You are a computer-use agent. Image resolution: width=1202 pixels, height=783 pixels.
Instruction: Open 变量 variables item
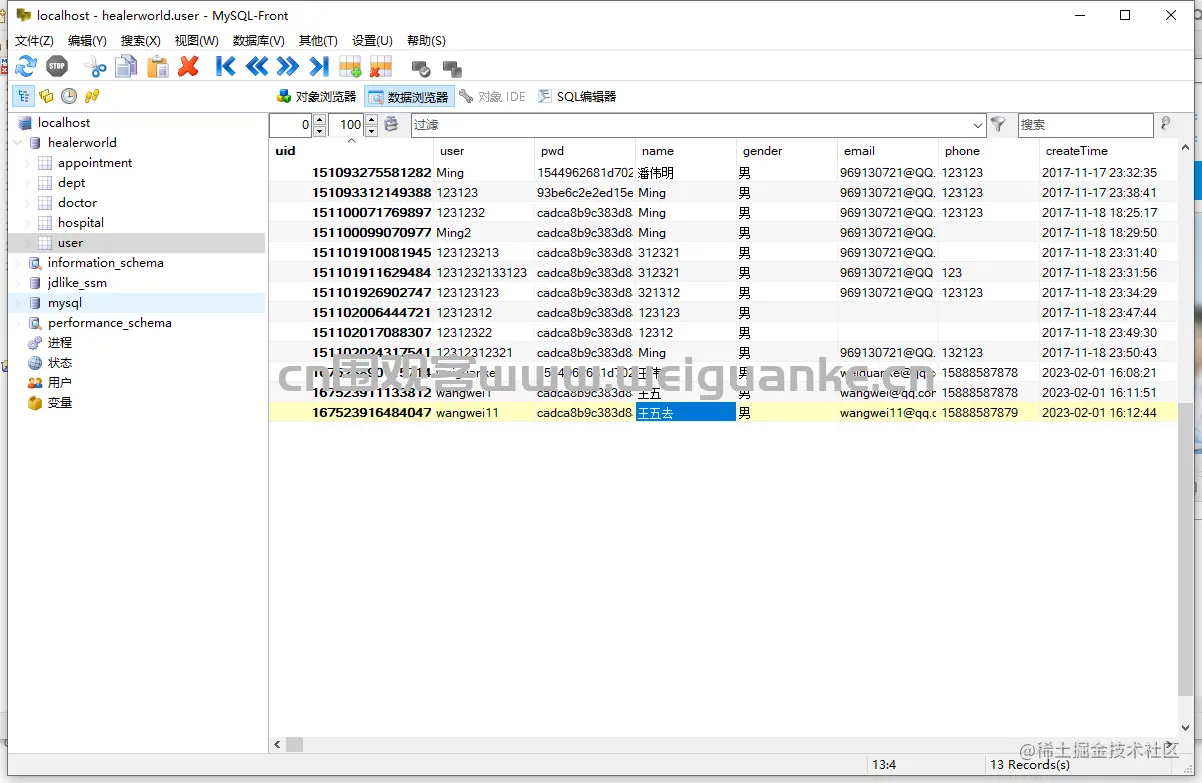60,403
